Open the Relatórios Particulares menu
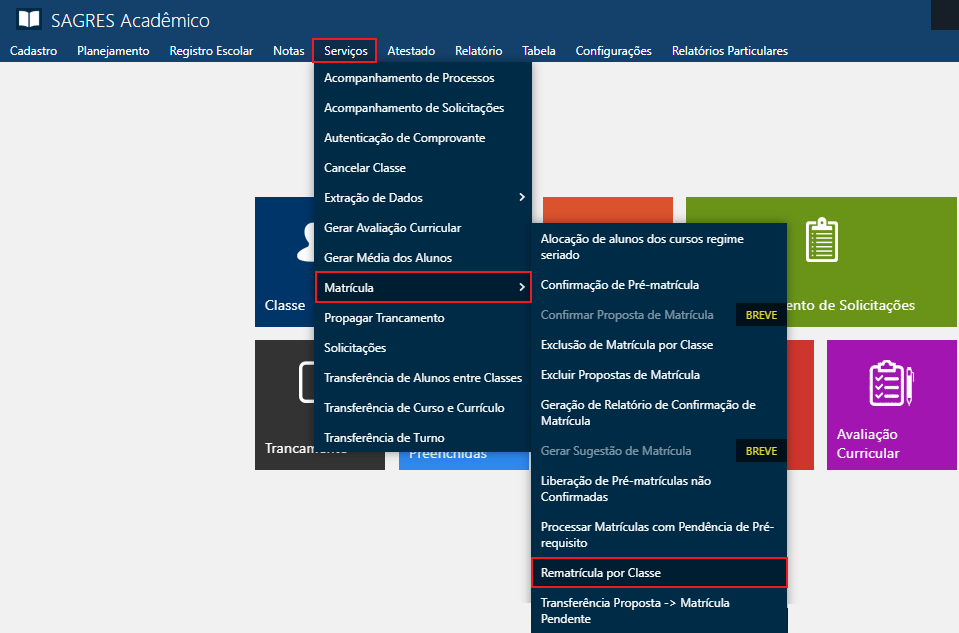 (729, 50)
